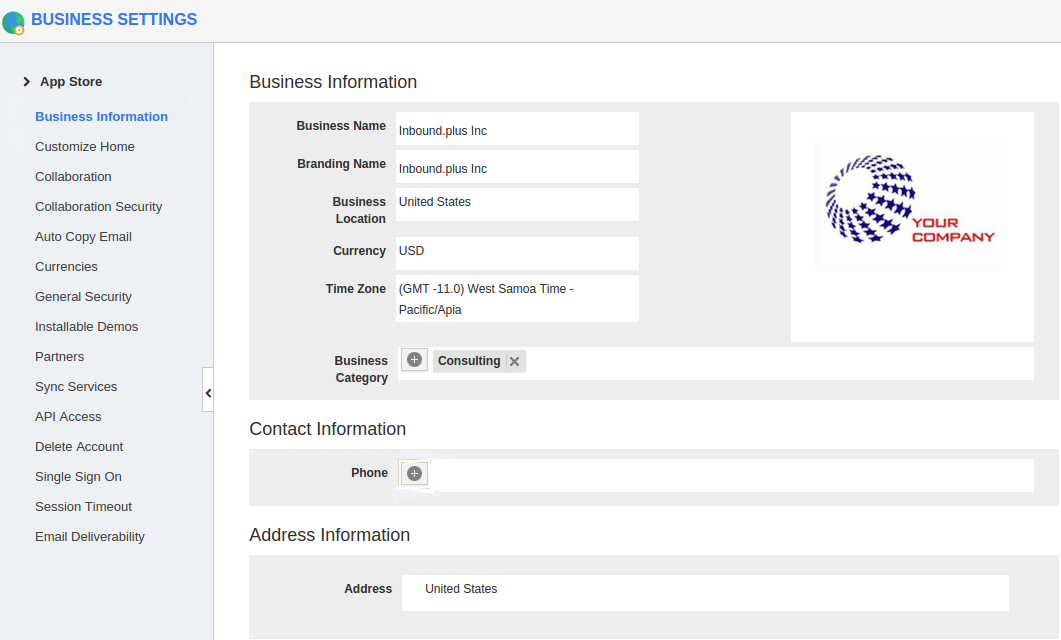Screen dimensions: 1061x640
Task: Open the Time Zone field
Action: (x=516, y=299)
